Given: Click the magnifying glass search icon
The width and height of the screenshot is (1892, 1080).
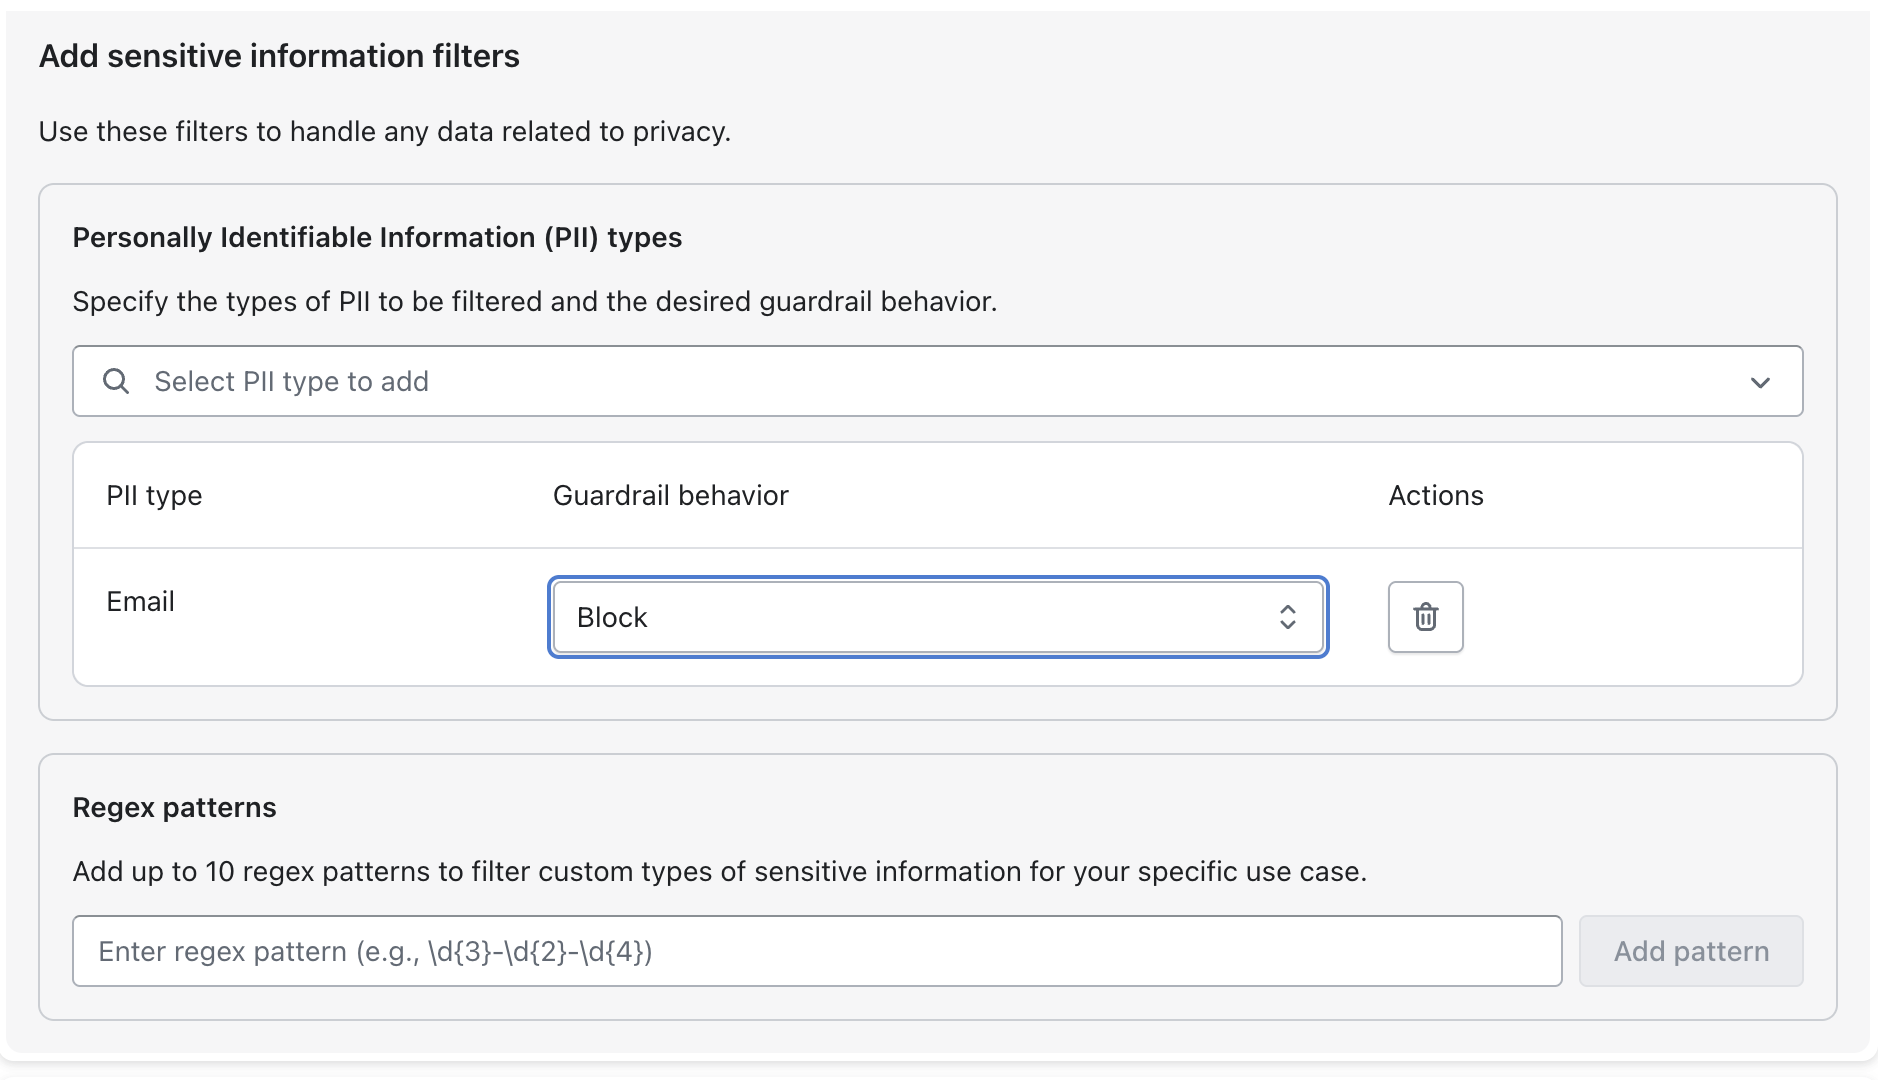Looking at the screenshot, I should tap(116, 381).
